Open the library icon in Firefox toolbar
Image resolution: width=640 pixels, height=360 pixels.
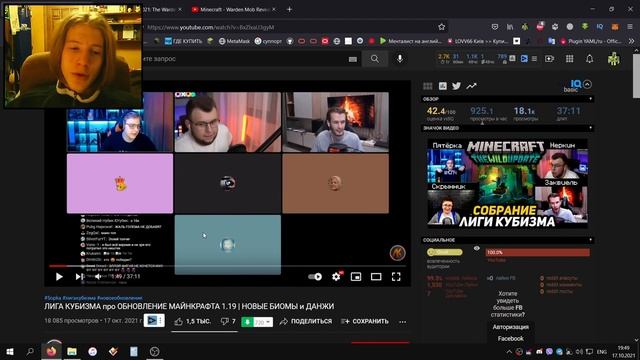[x=510, y=27]
